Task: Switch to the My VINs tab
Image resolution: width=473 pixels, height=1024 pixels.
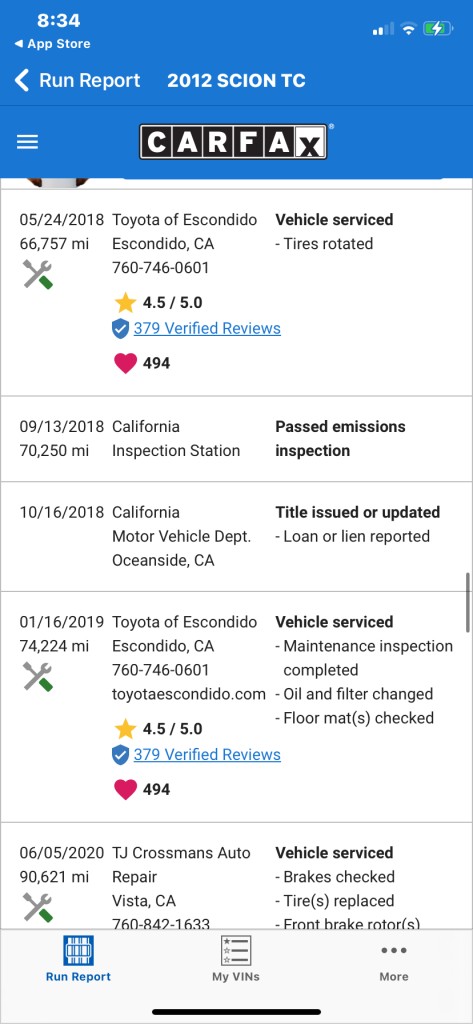Action: tap(236, 959)
